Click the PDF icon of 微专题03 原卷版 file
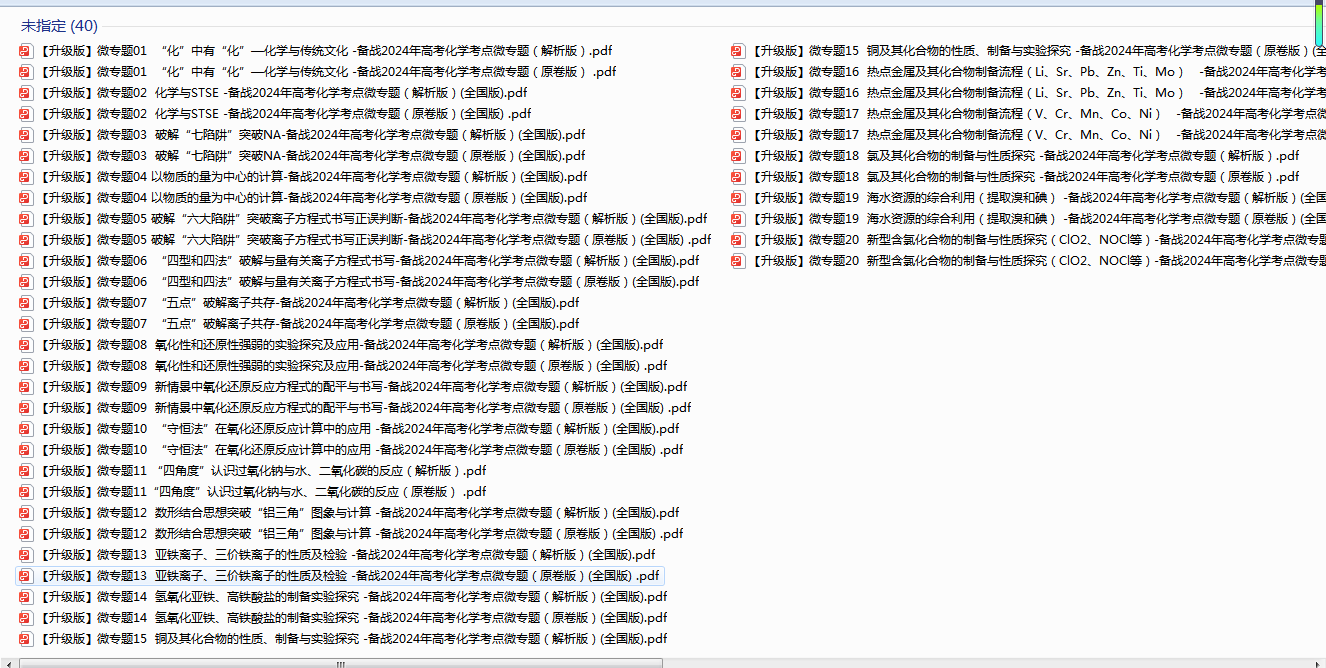This screenshot has height=668, width=1326. click(x=26, y=156)
